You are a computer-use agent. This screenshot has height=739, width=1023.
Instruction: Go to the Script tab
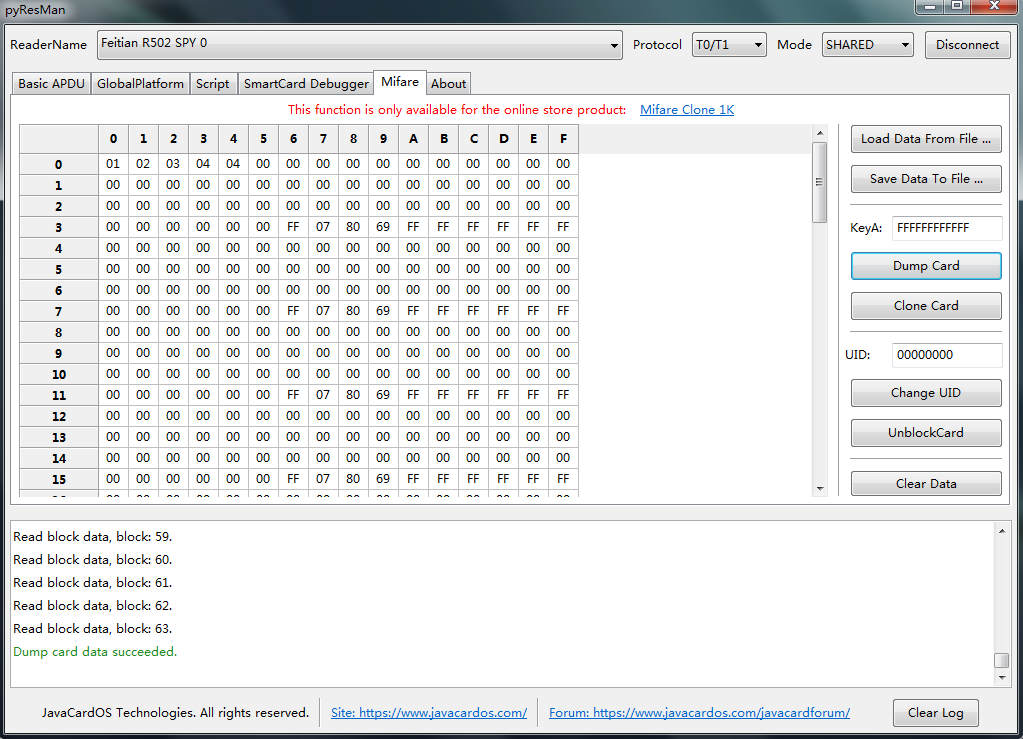(x=212, y=84)
